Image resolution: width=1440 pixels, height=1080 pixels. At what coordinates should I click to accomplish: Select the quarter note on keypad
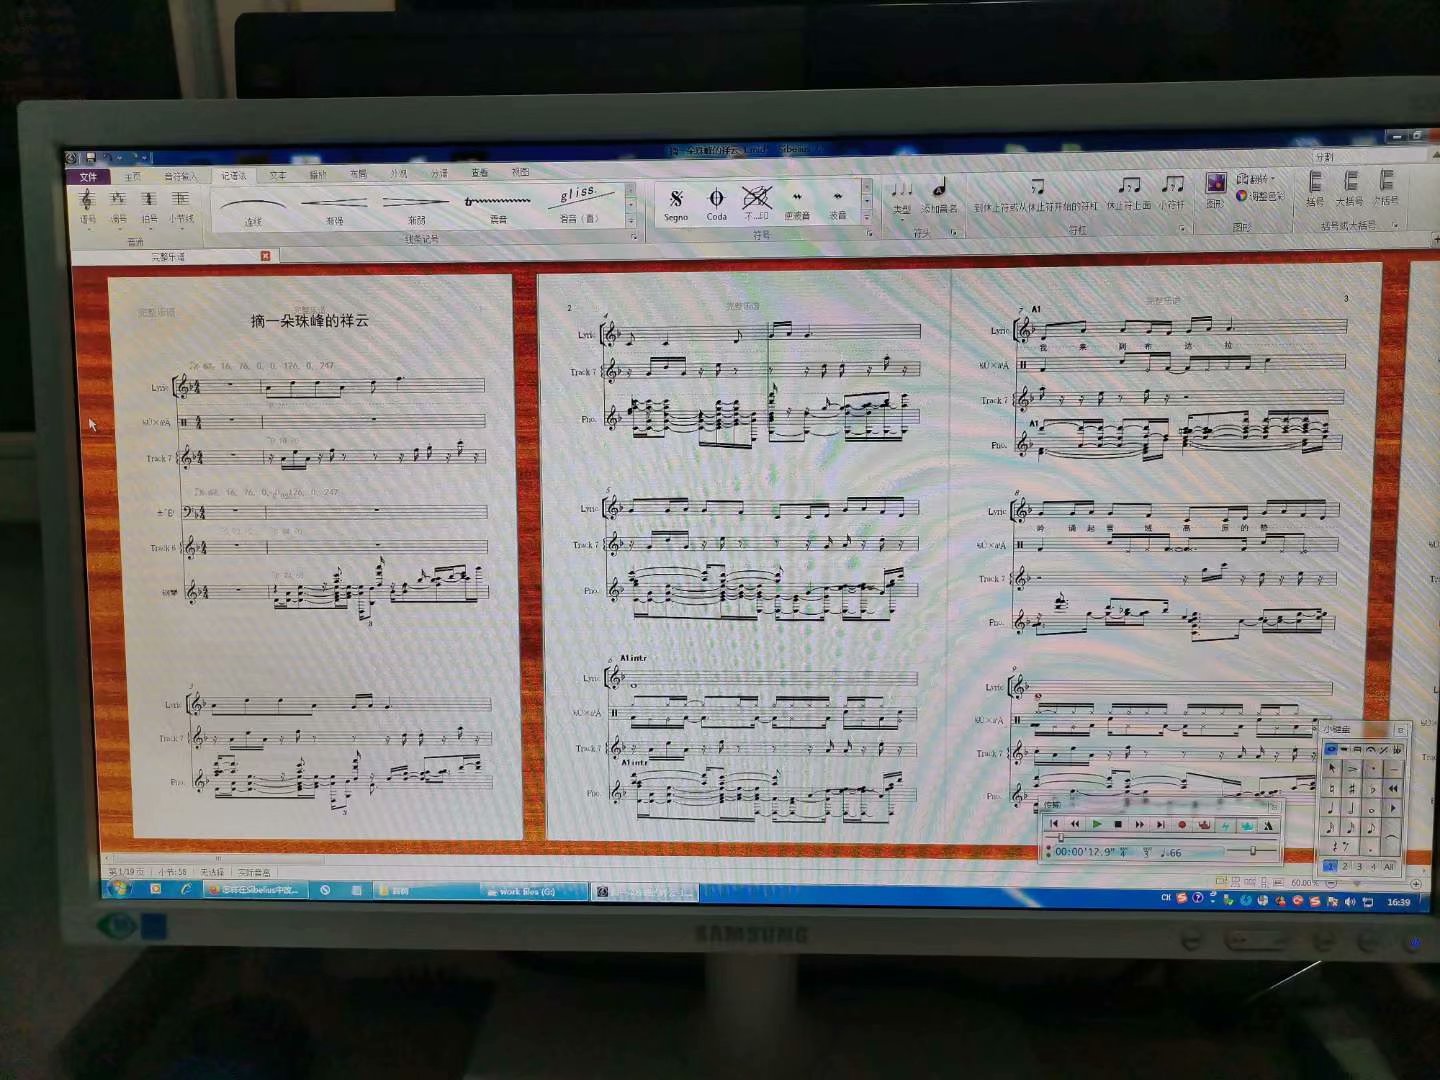click(1331, 809)
